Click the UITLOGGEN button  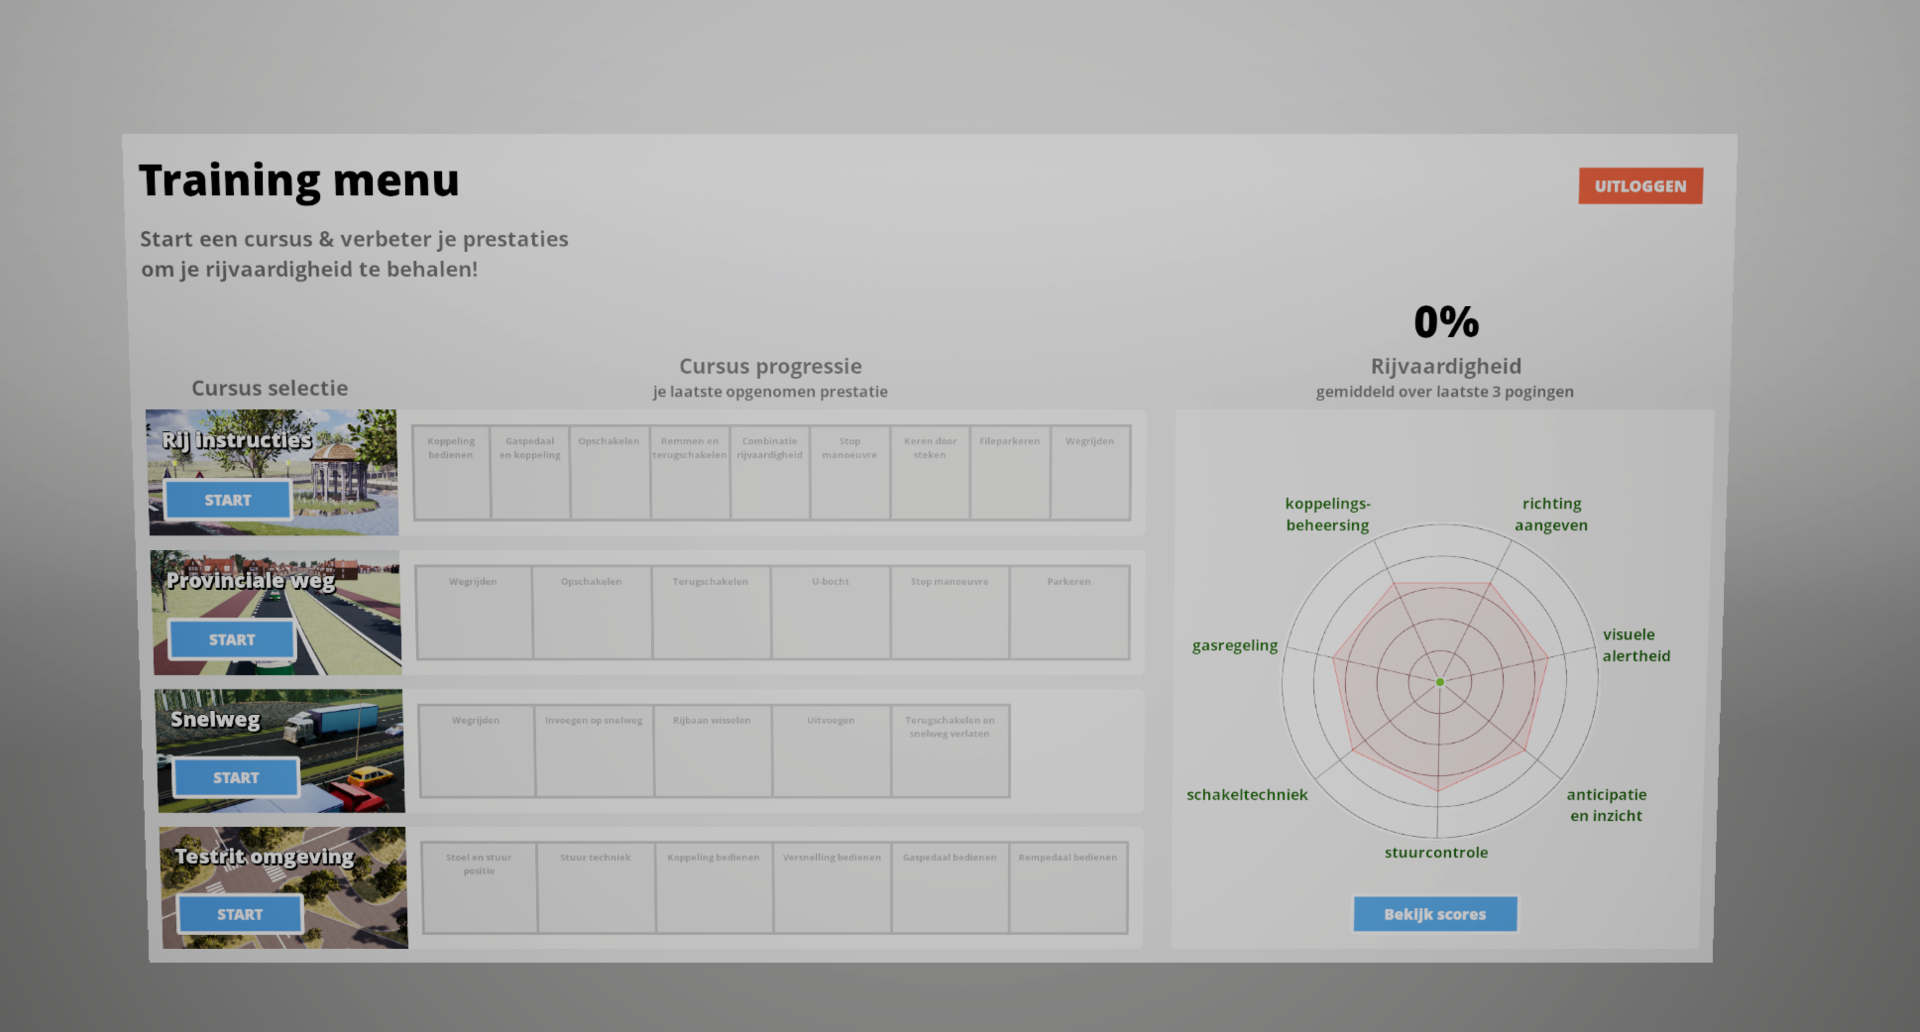[1640, 186]
